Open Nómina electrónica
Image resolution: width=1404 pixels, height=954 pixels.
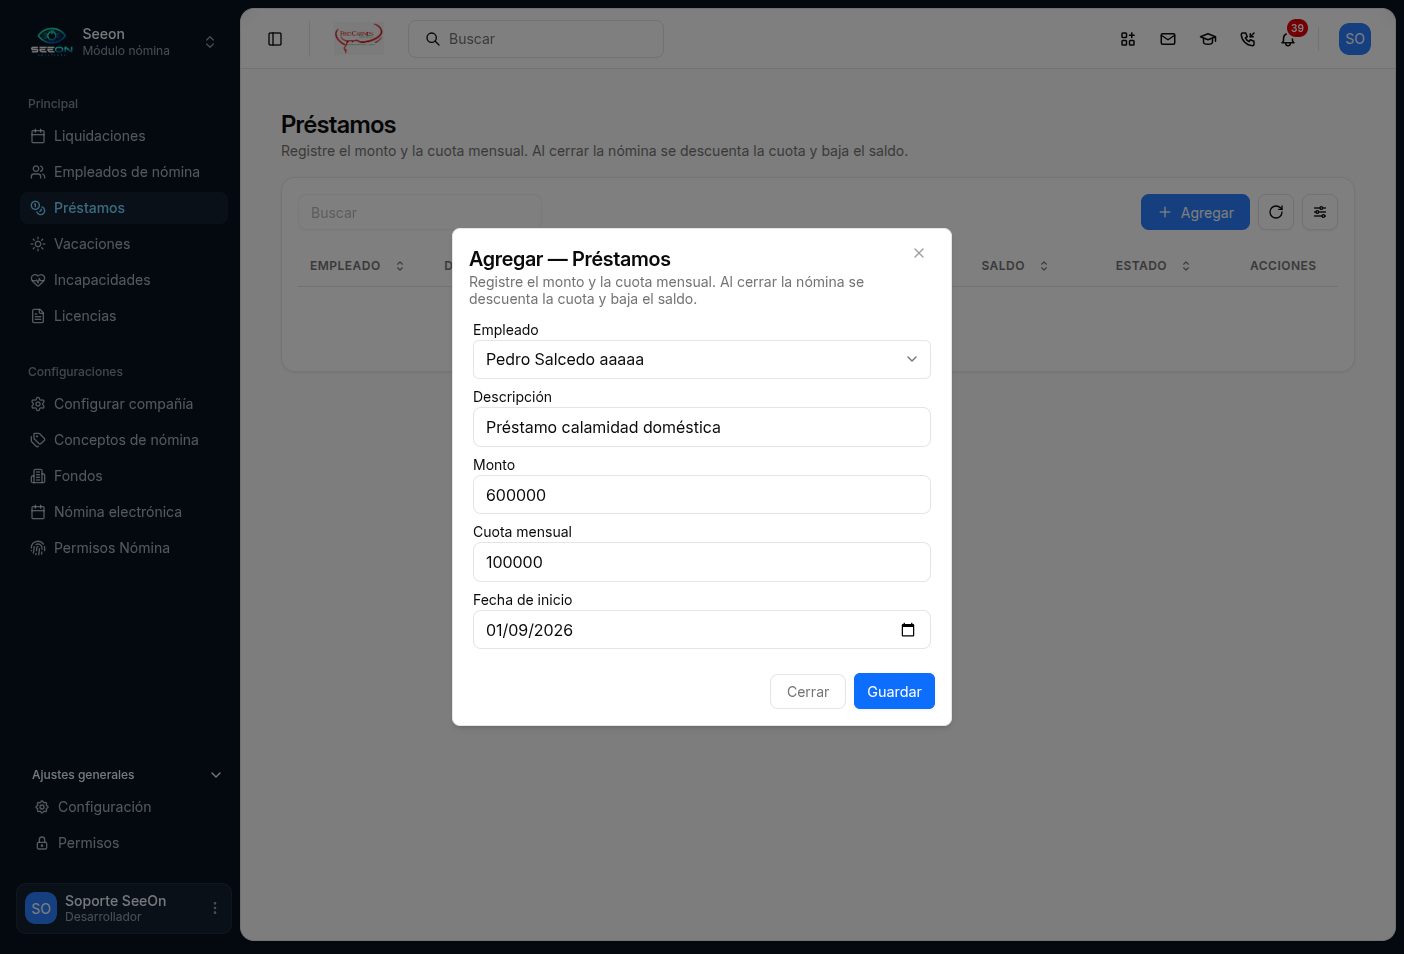[x=124, y=512]
